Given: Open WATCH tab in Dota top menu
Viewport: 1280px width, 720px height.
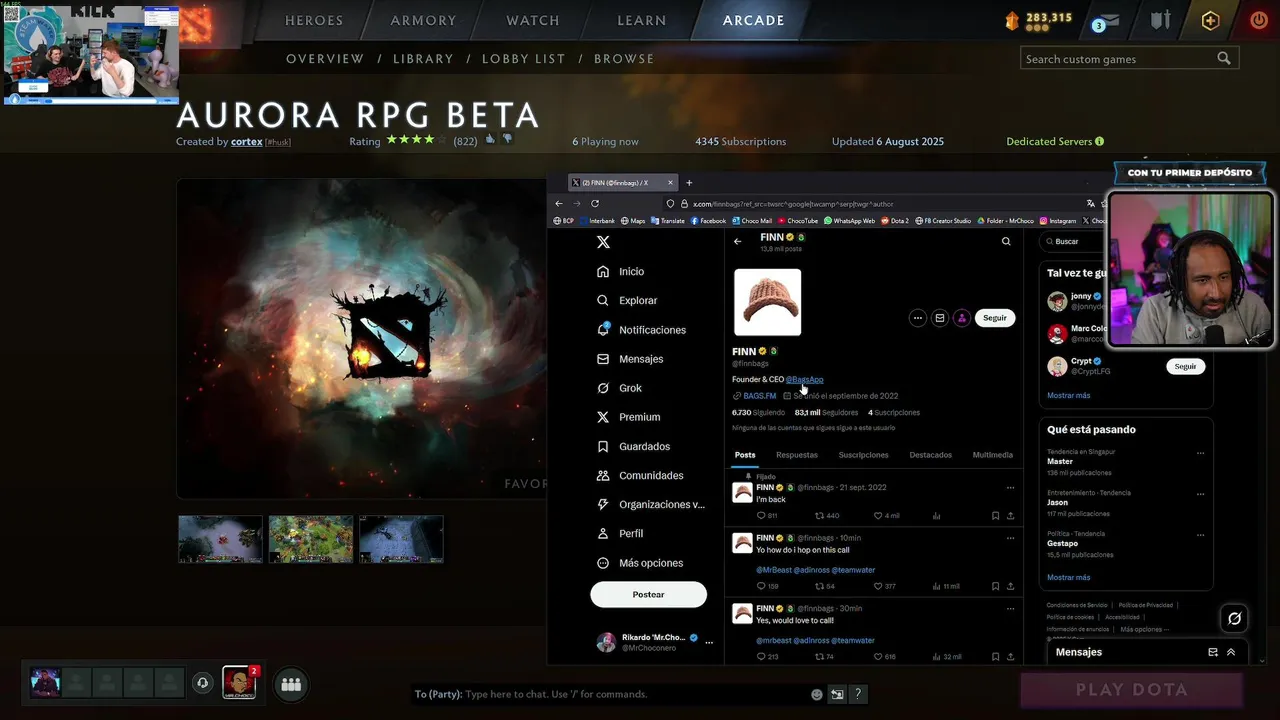Looking at the screenshot, I should 533,20.
